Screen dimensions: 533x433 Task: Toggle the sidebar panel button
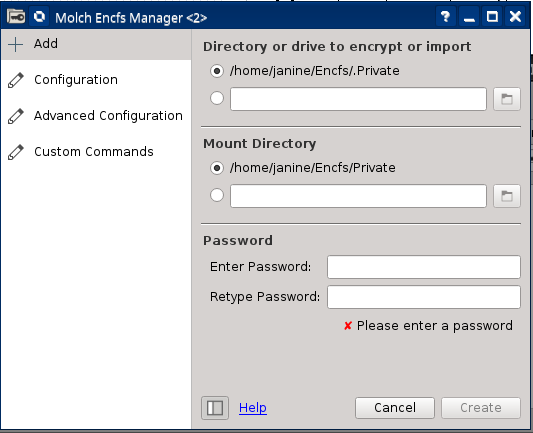[215, 408]
